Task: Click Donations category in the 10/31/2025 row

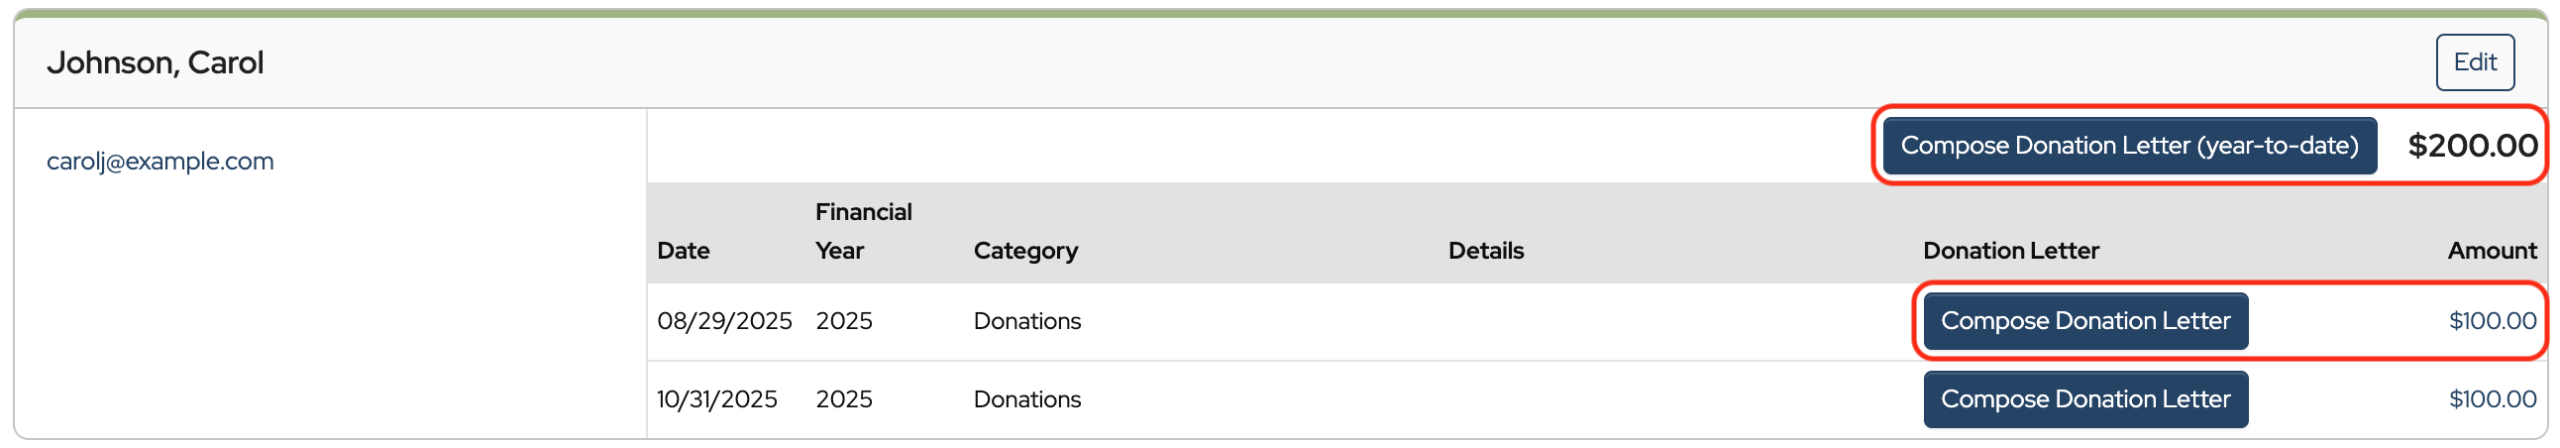Action: pyautogui.click(x=1027, y=399)
